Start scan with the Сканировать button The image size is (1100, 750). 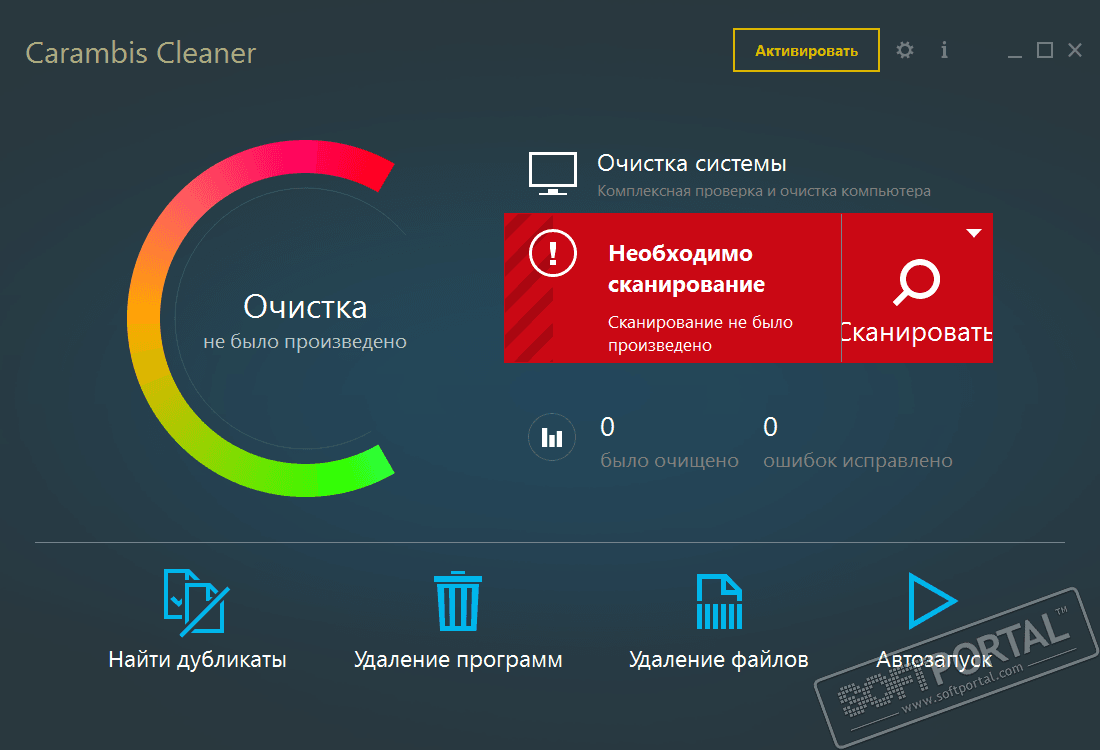[917, 288]
